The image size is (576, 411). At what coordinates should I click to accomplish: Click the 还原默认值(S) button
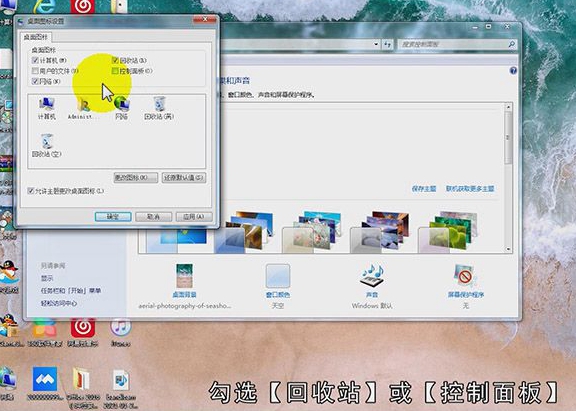(184, 178)
